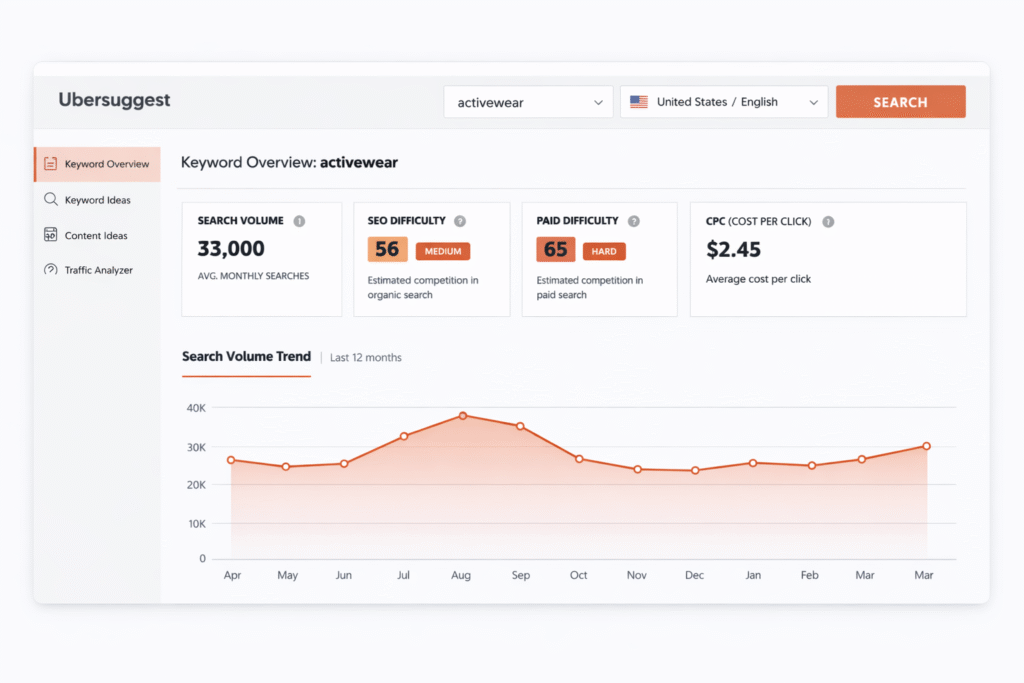Click the HARD paid difficulty badge
The width and height of the screenshot is (1024, 683).
(605, 250)
